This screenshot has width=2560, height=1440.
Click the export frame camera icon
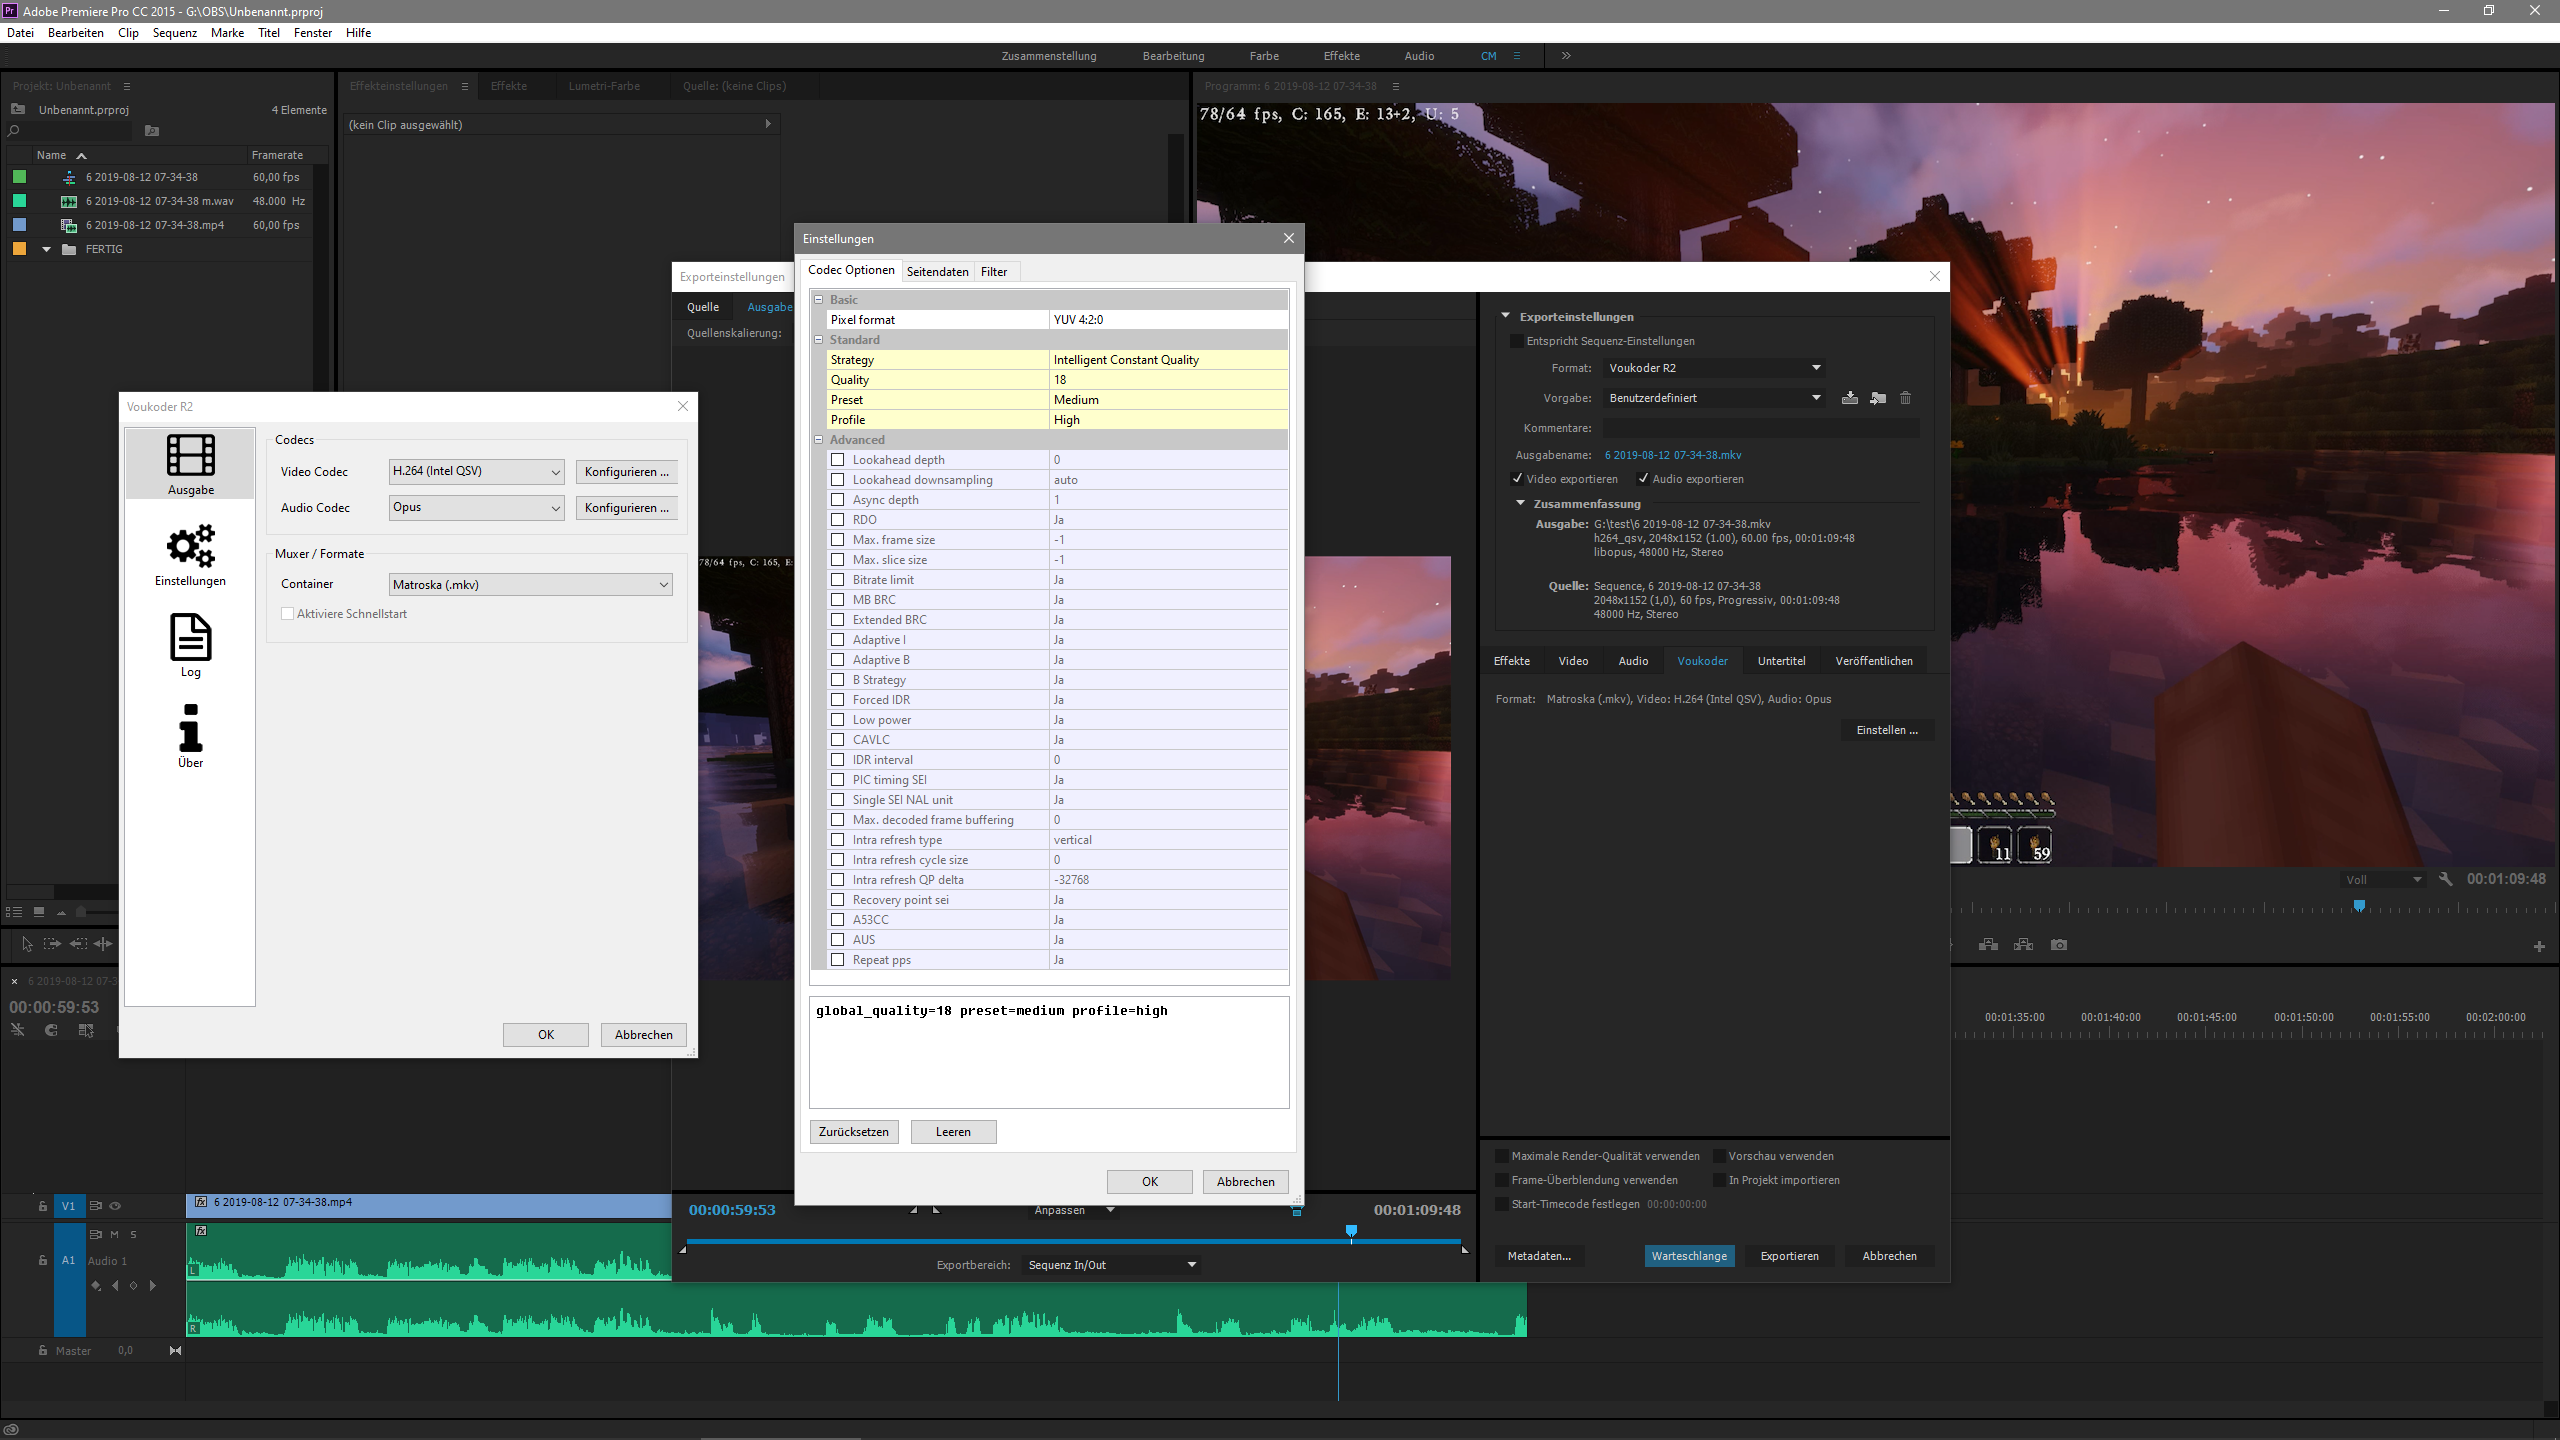[2059, 945]
